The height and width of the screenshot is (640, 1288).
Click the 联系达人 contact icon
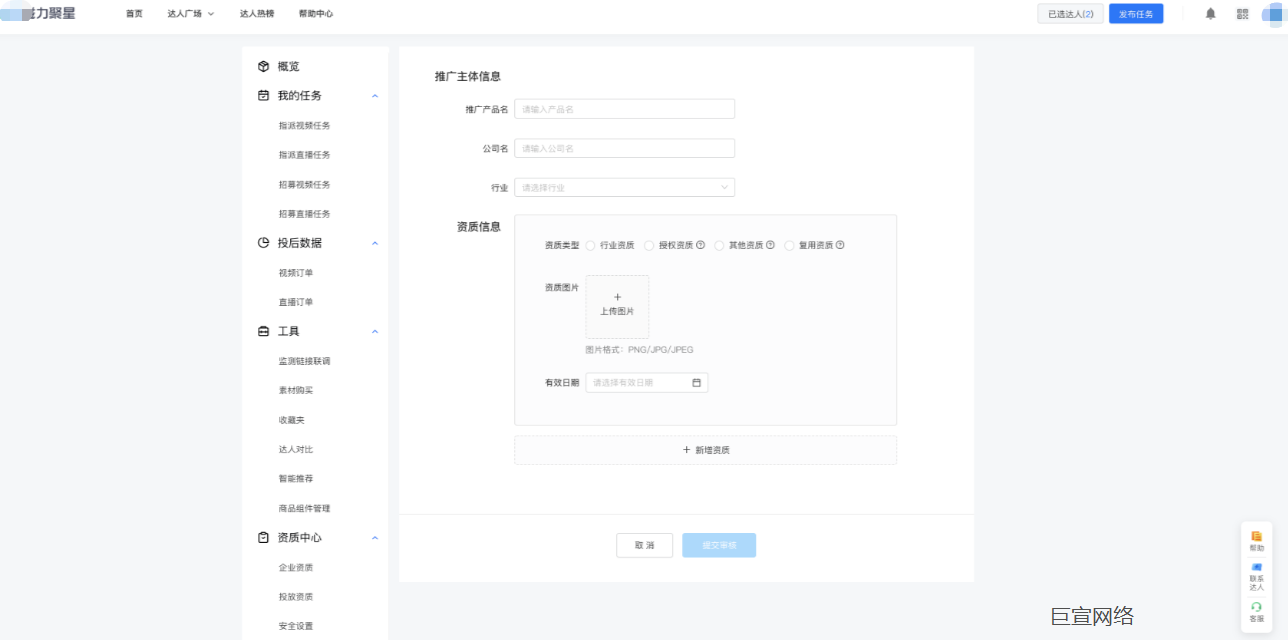1257,573
